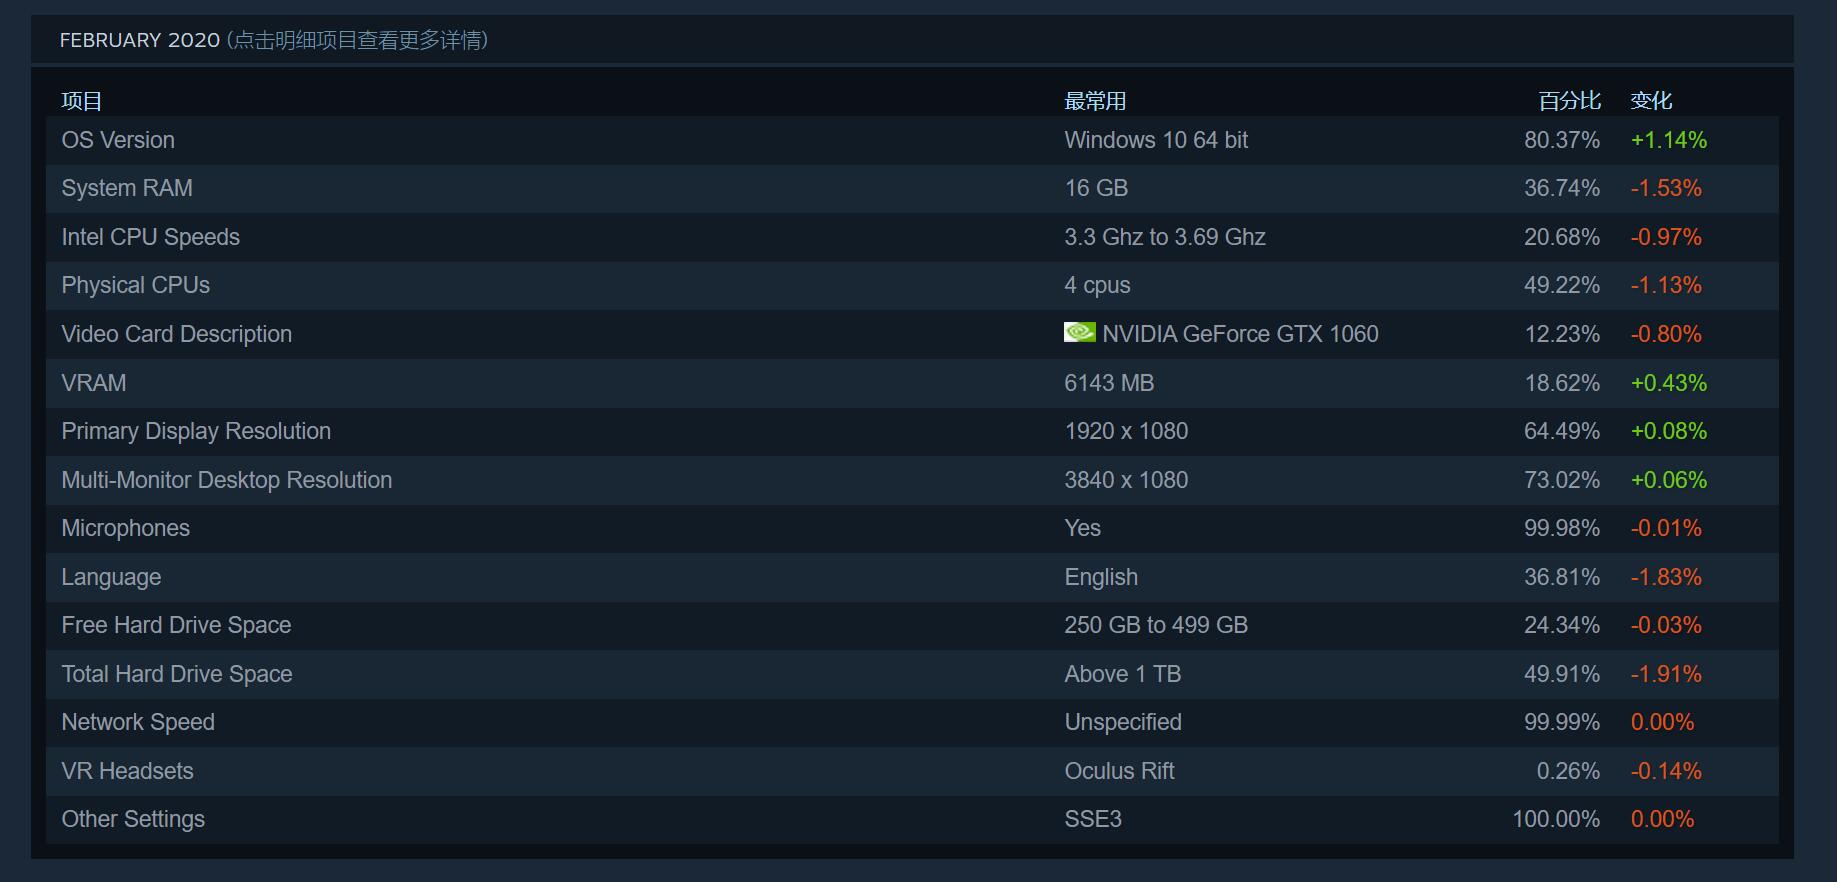Expand the OS Version row
The width and height of the screenshot is (1837, 882).
pyautogui.click(x=118, y=140)
